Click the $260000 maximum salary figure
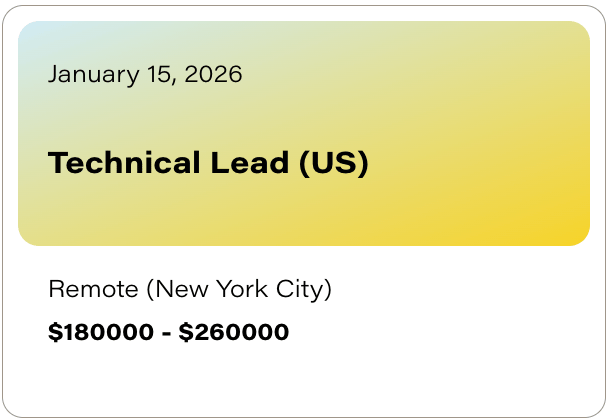The height and width of the screenshot is (420, 610). 233,332
